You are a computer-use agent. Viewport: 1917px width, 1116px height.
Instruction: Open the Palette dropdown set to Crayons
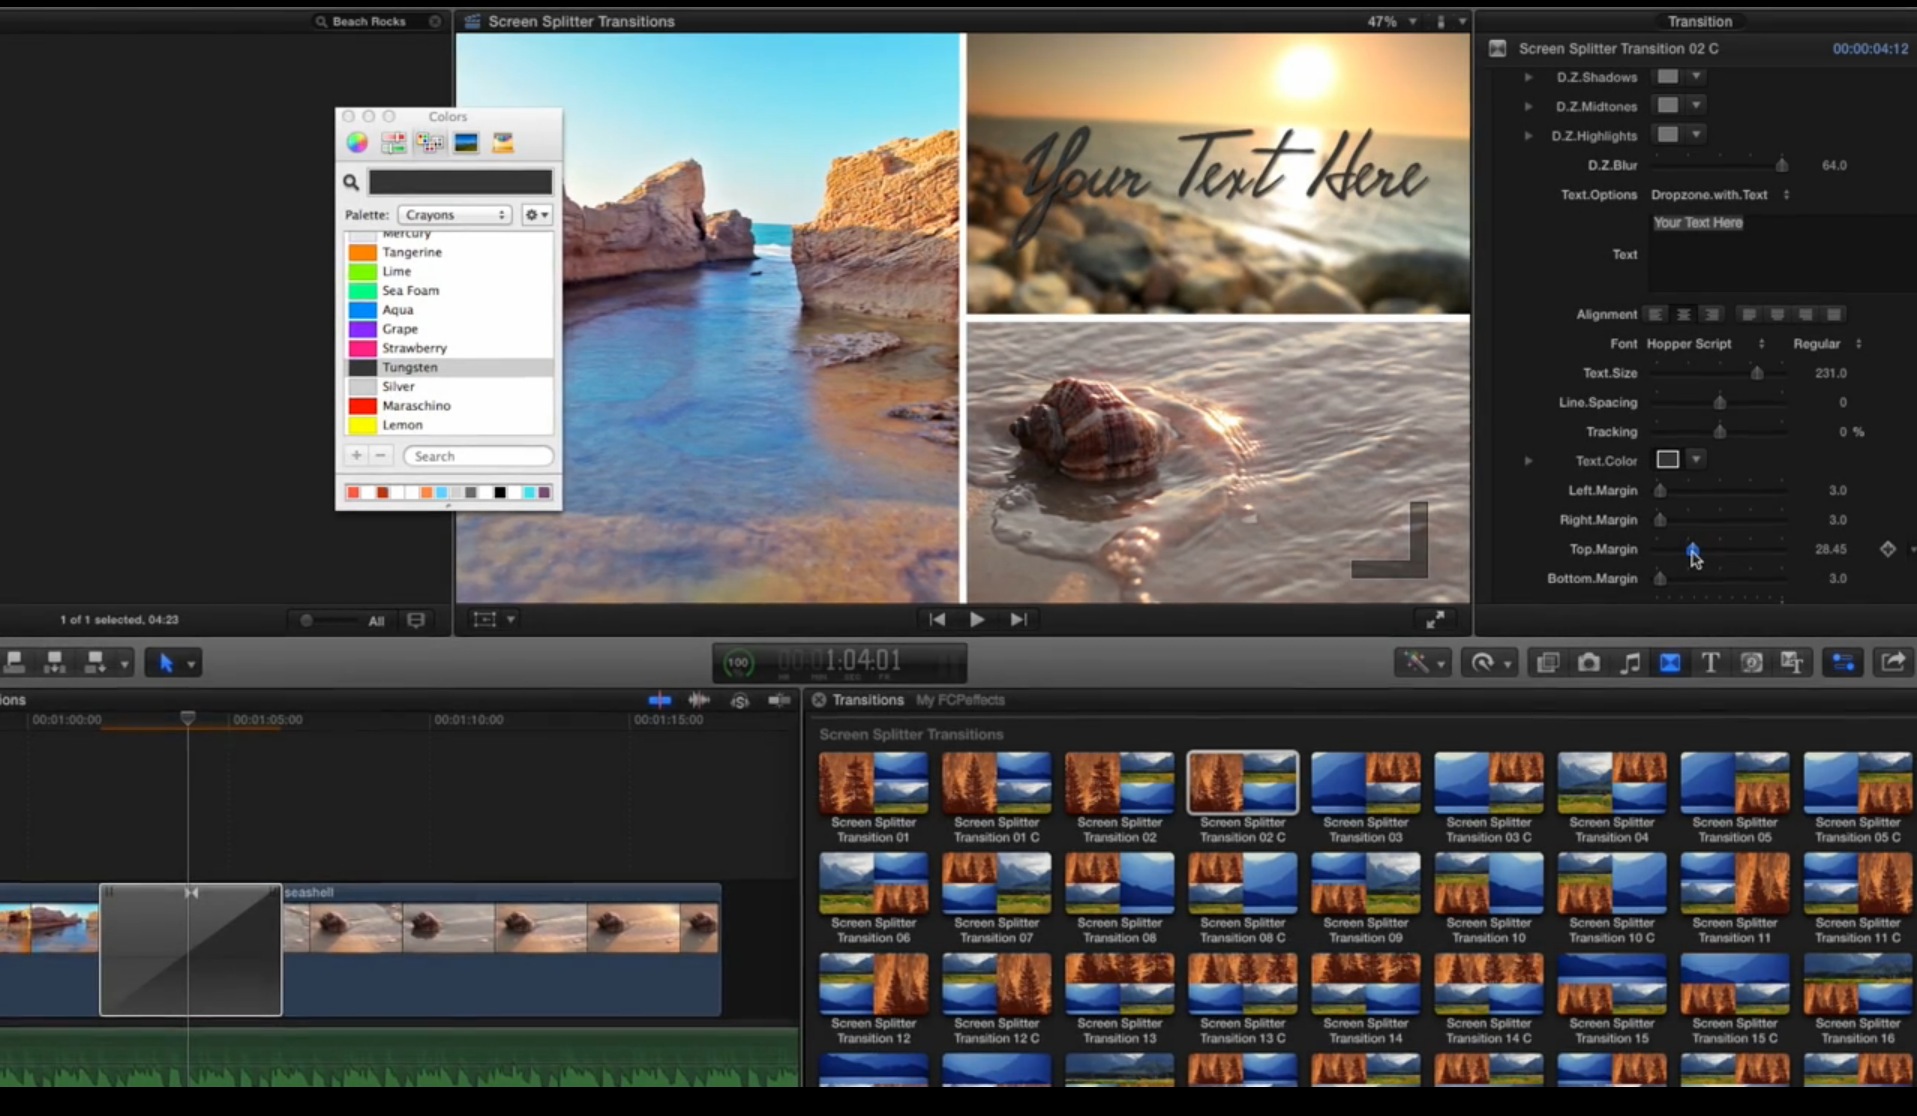coord(454,214)
